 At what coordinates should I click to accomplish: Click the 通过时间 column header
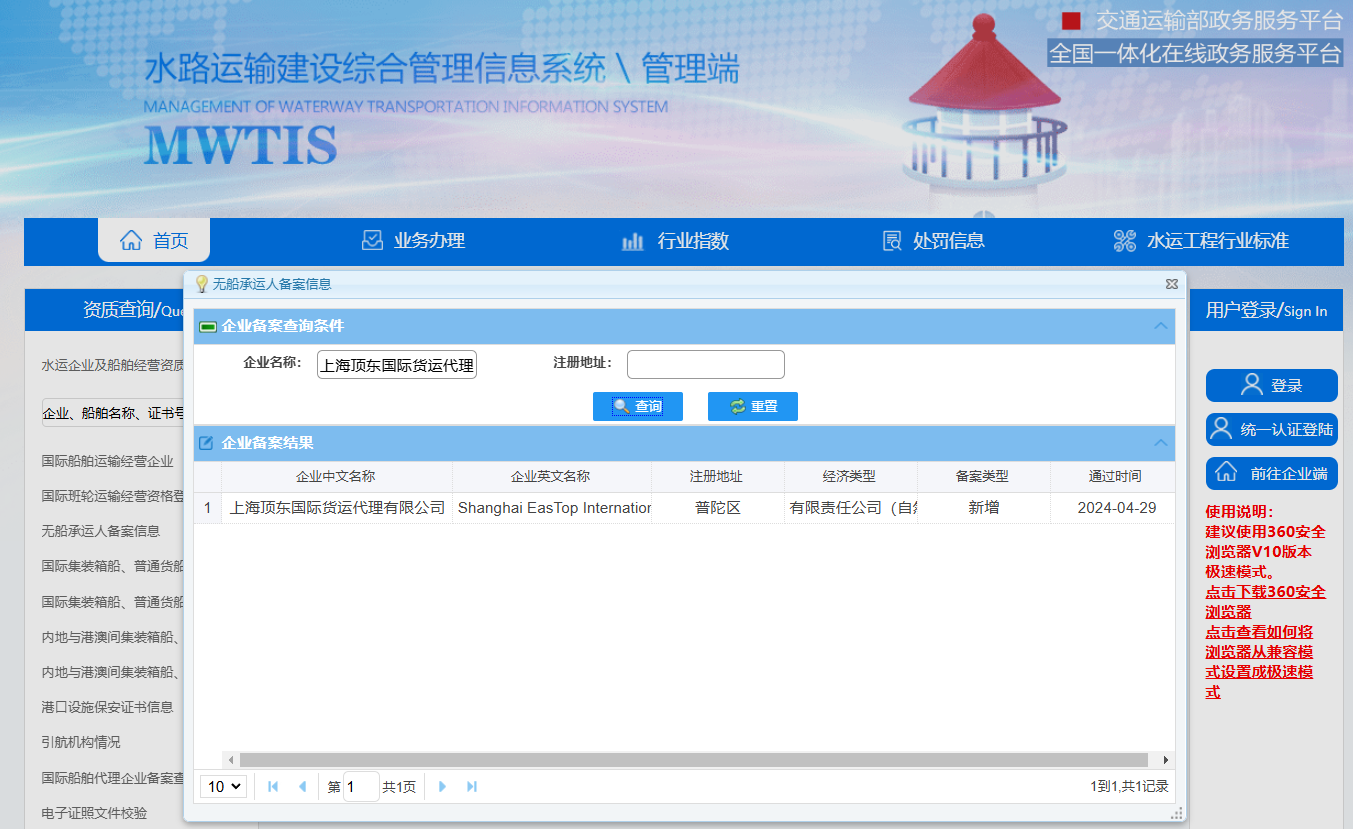[1115, 477]
